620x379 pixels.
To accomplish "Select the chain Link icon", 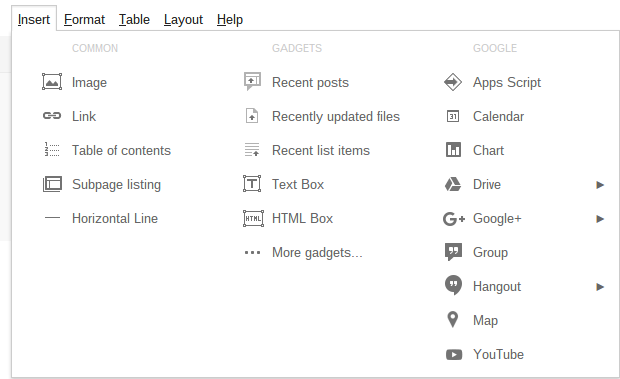I will (52, 116).
